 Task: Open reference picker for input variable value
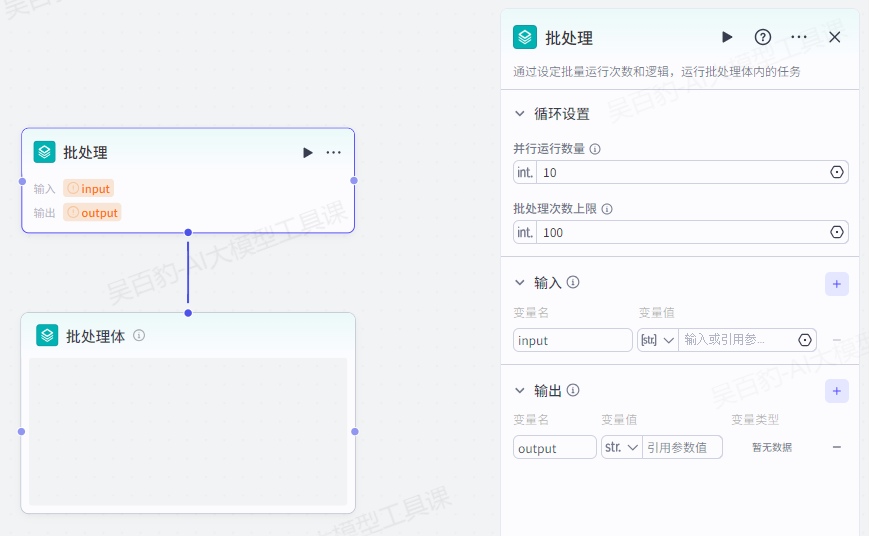click(x=805, y=340)
